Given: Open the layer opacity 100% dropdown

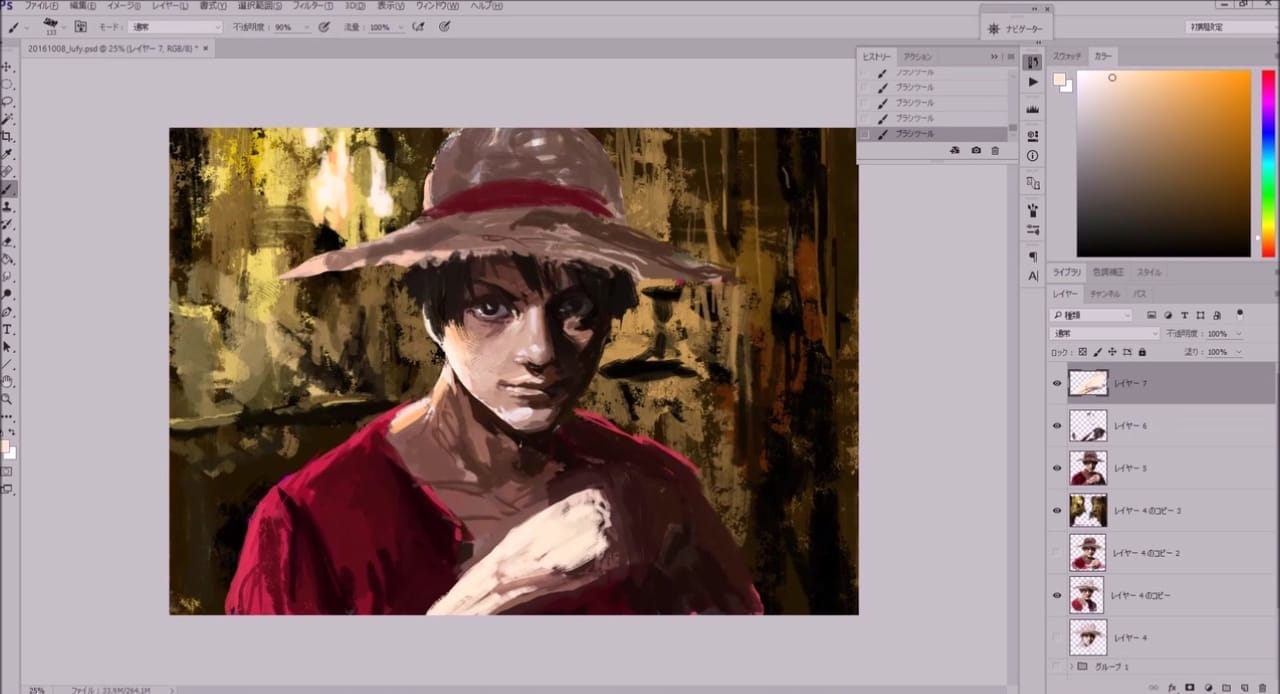Looking at the screenshot, I should 1239,334.
